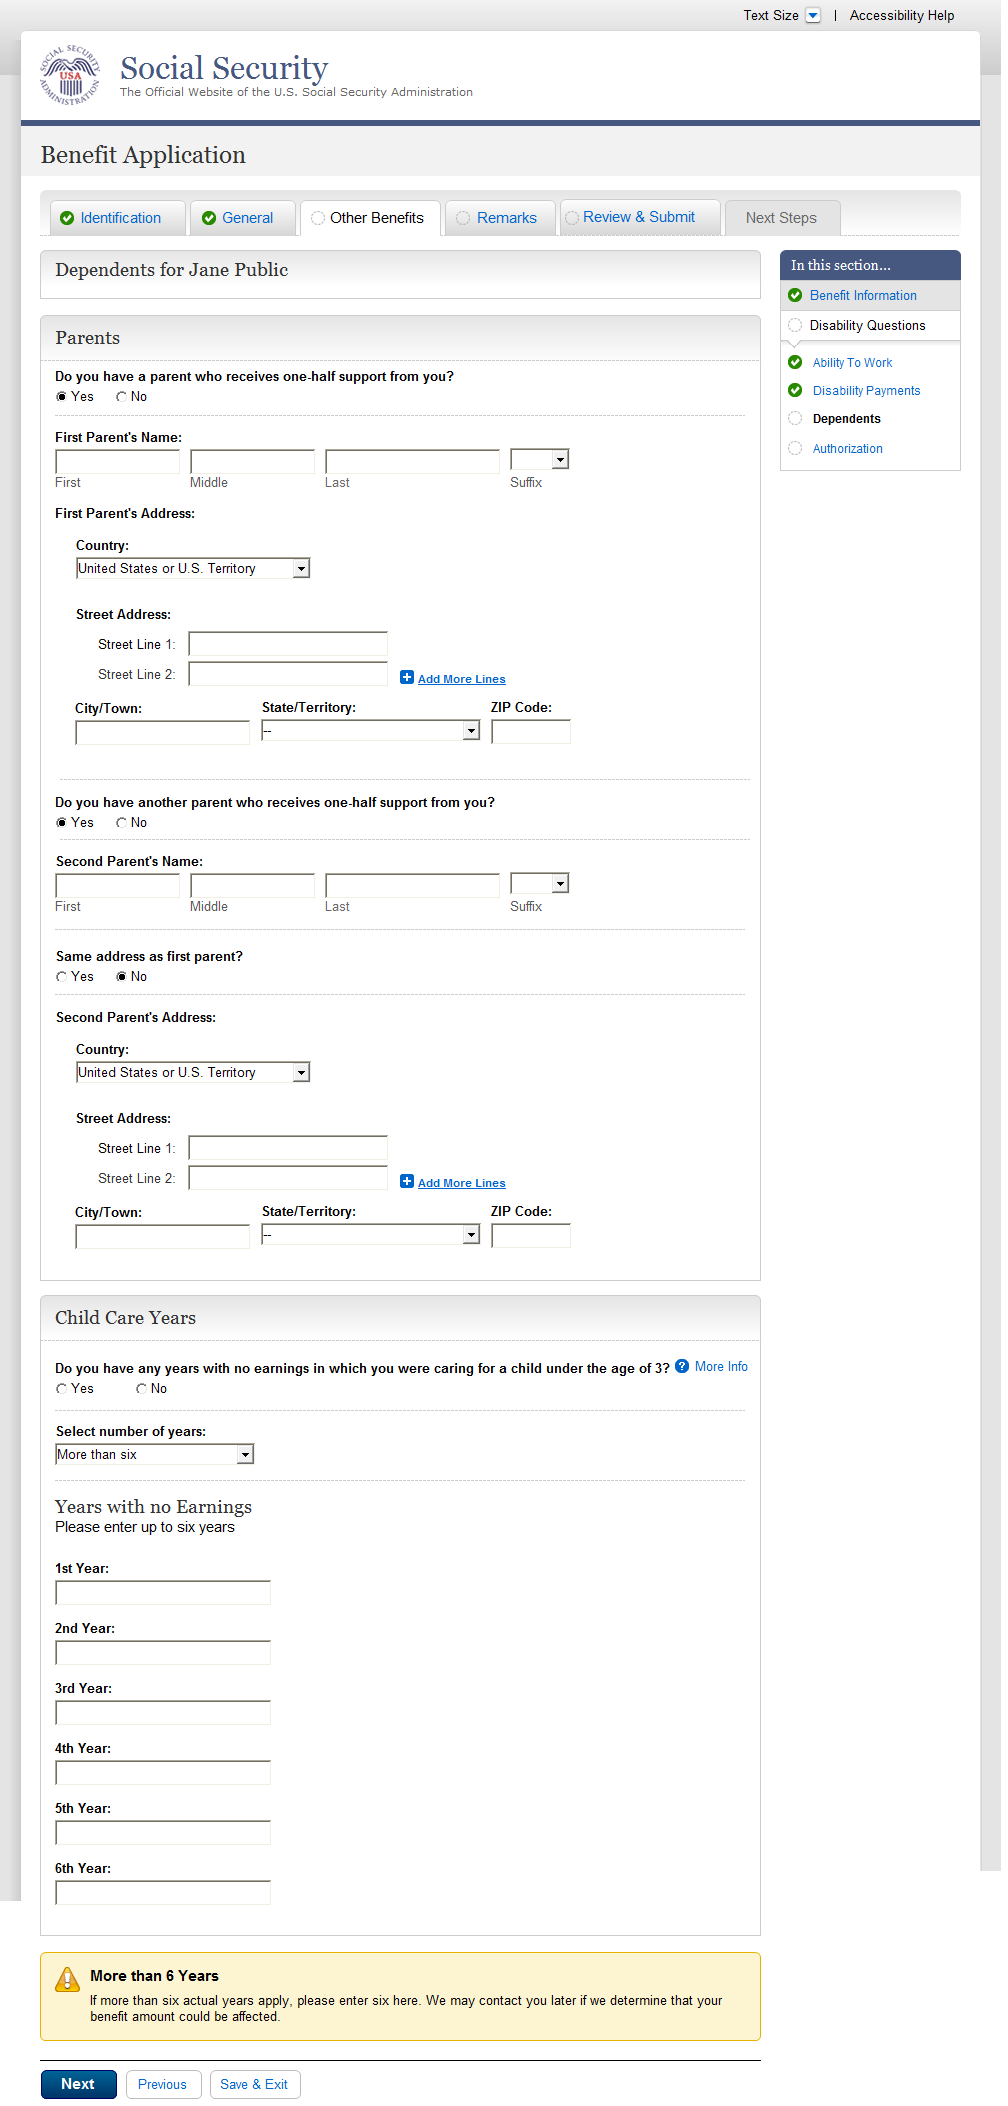Screen dimensions: 1008x2106
Task: Select No for first parent support question
Action: (x=121, y=397)
